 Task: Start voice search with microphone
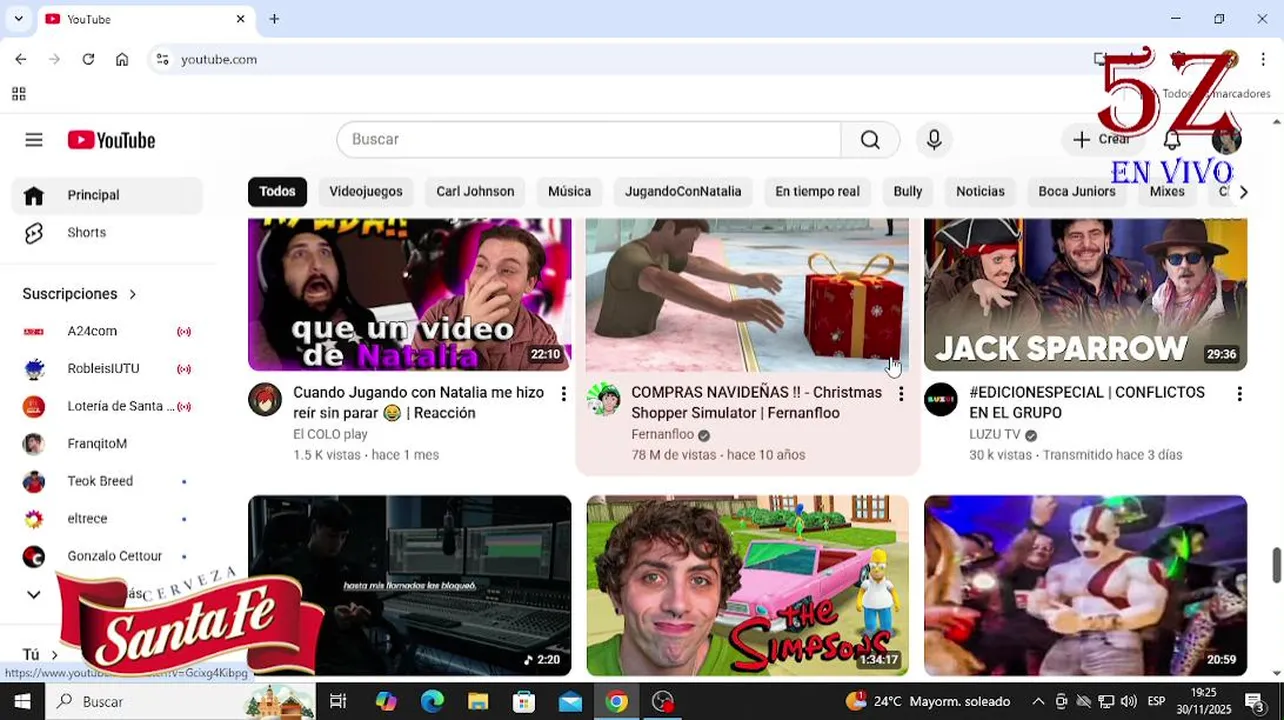click(x=934, y=140)
